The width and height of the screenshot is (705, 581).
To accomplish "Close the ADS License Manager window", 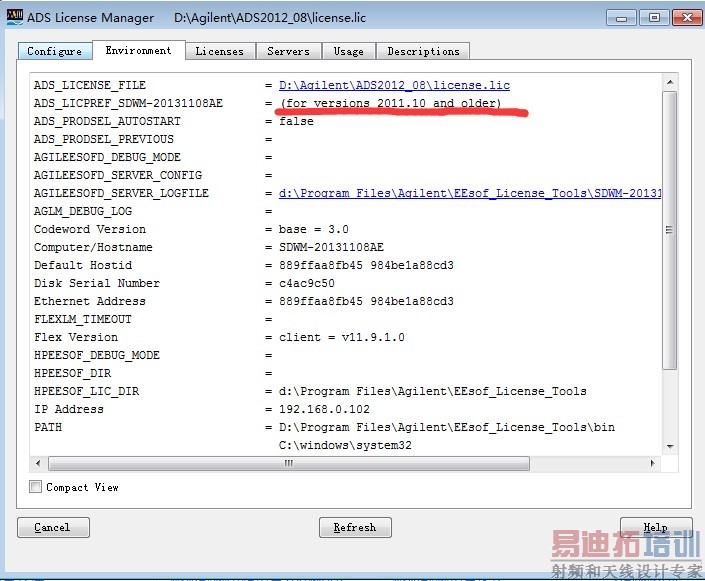I will coord(687,18).
